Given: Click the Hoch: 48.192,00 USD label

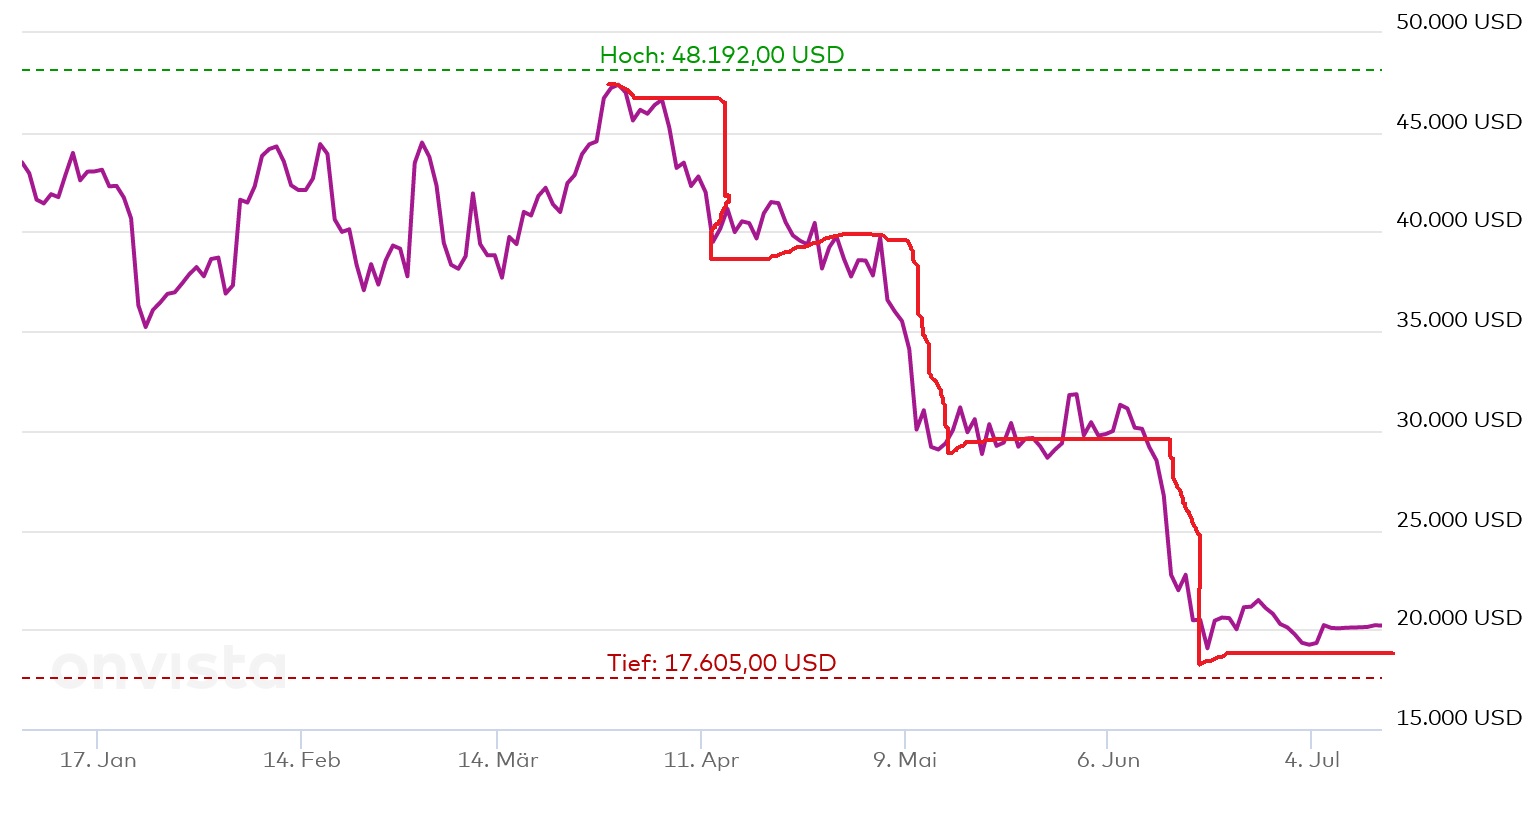Looking at the screenshot, I should [722, 55].
